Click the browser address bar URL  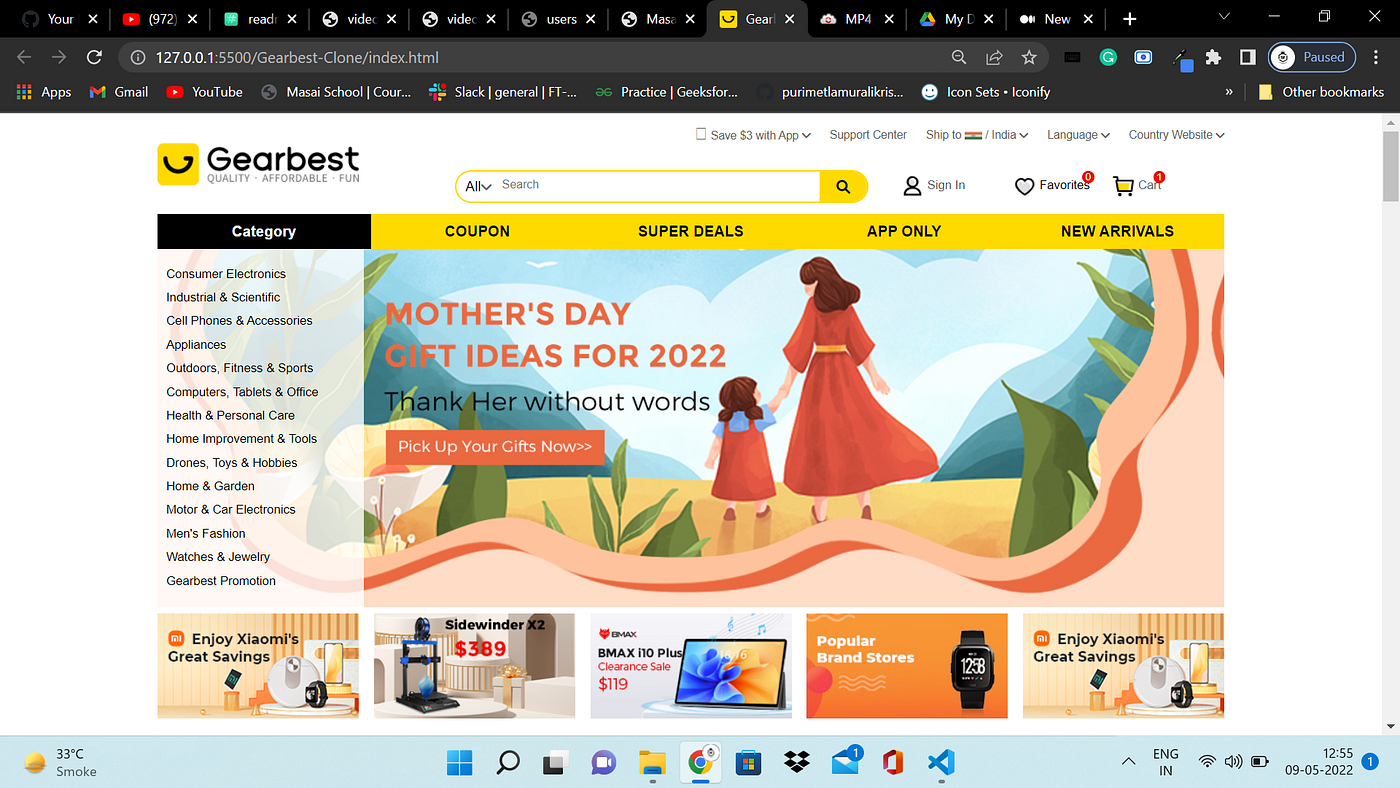click(297, 58)
